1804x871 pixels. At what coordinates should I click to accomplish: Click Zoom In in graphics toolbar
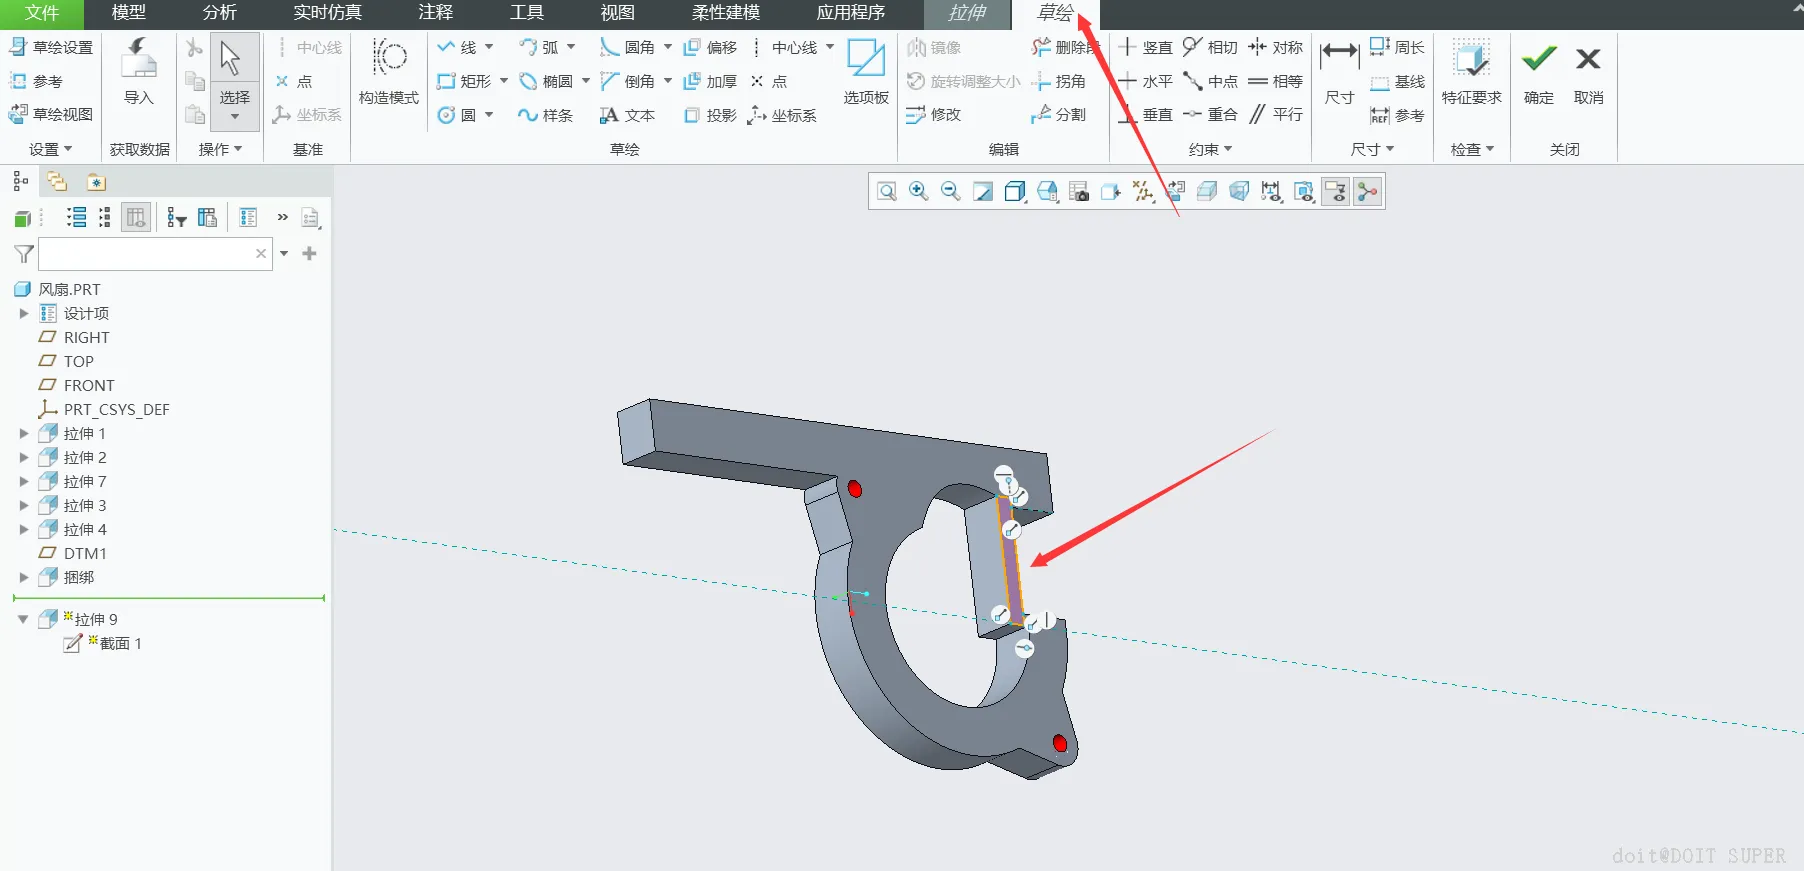coord(919,191)
